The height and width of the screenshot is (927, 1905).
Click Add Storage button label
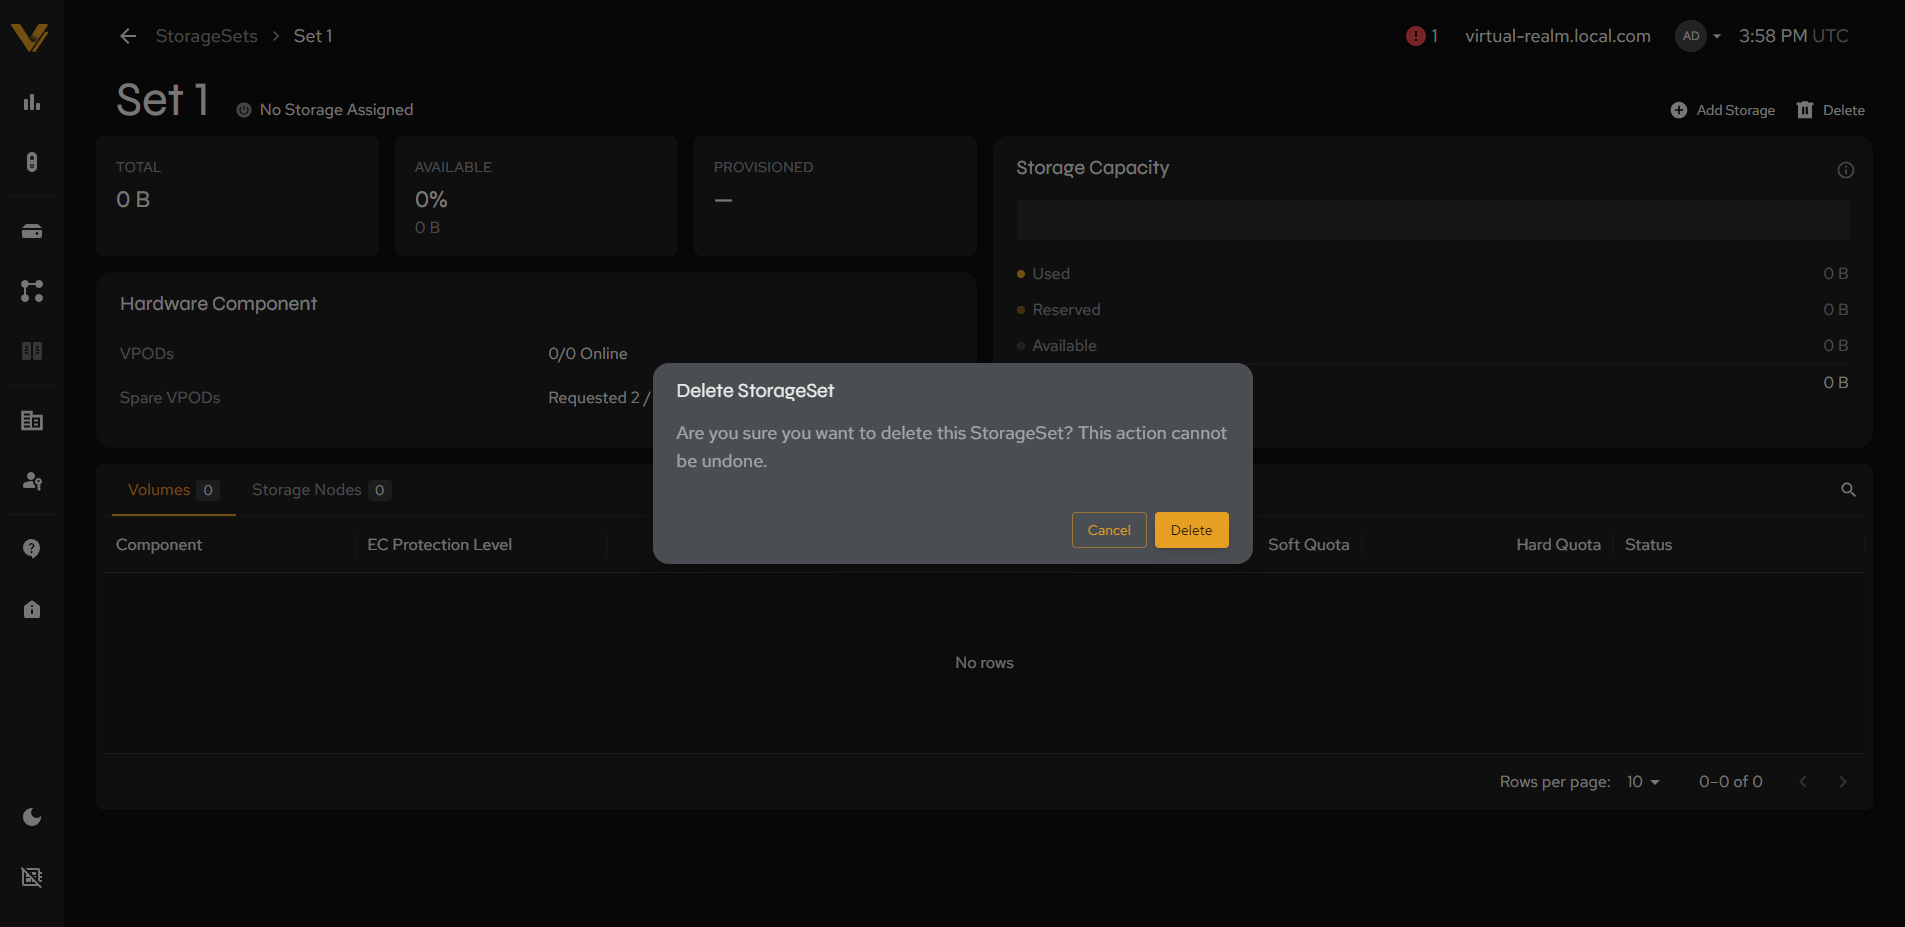1736,110
